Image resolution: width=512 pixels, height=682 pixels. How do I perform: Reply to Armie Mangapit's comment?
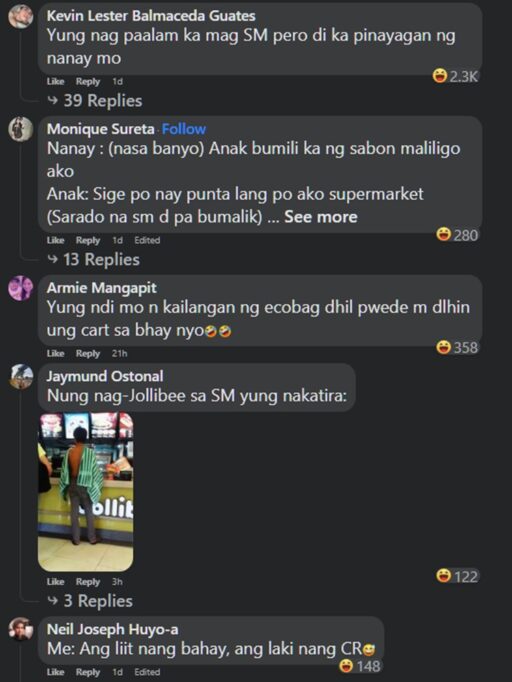click(88, 353)
